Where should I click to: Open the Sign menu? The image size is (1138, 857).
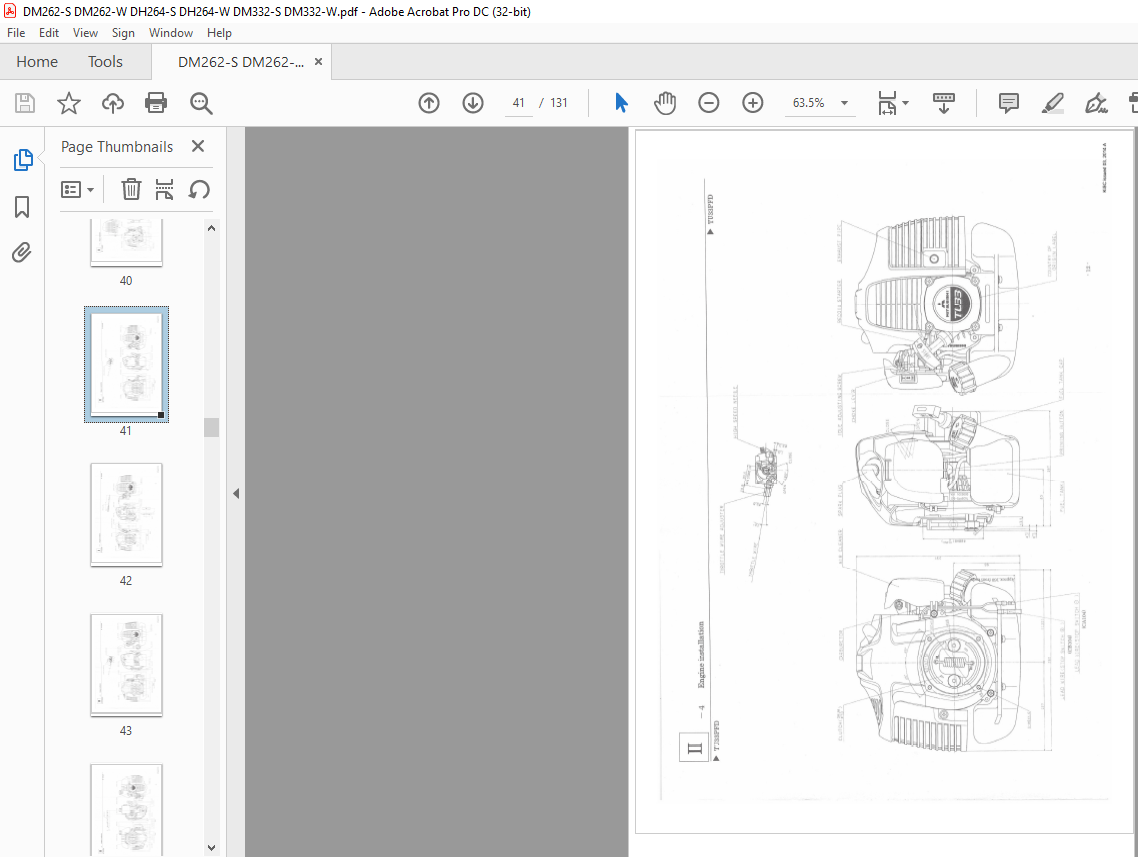[x=123, y=33]
